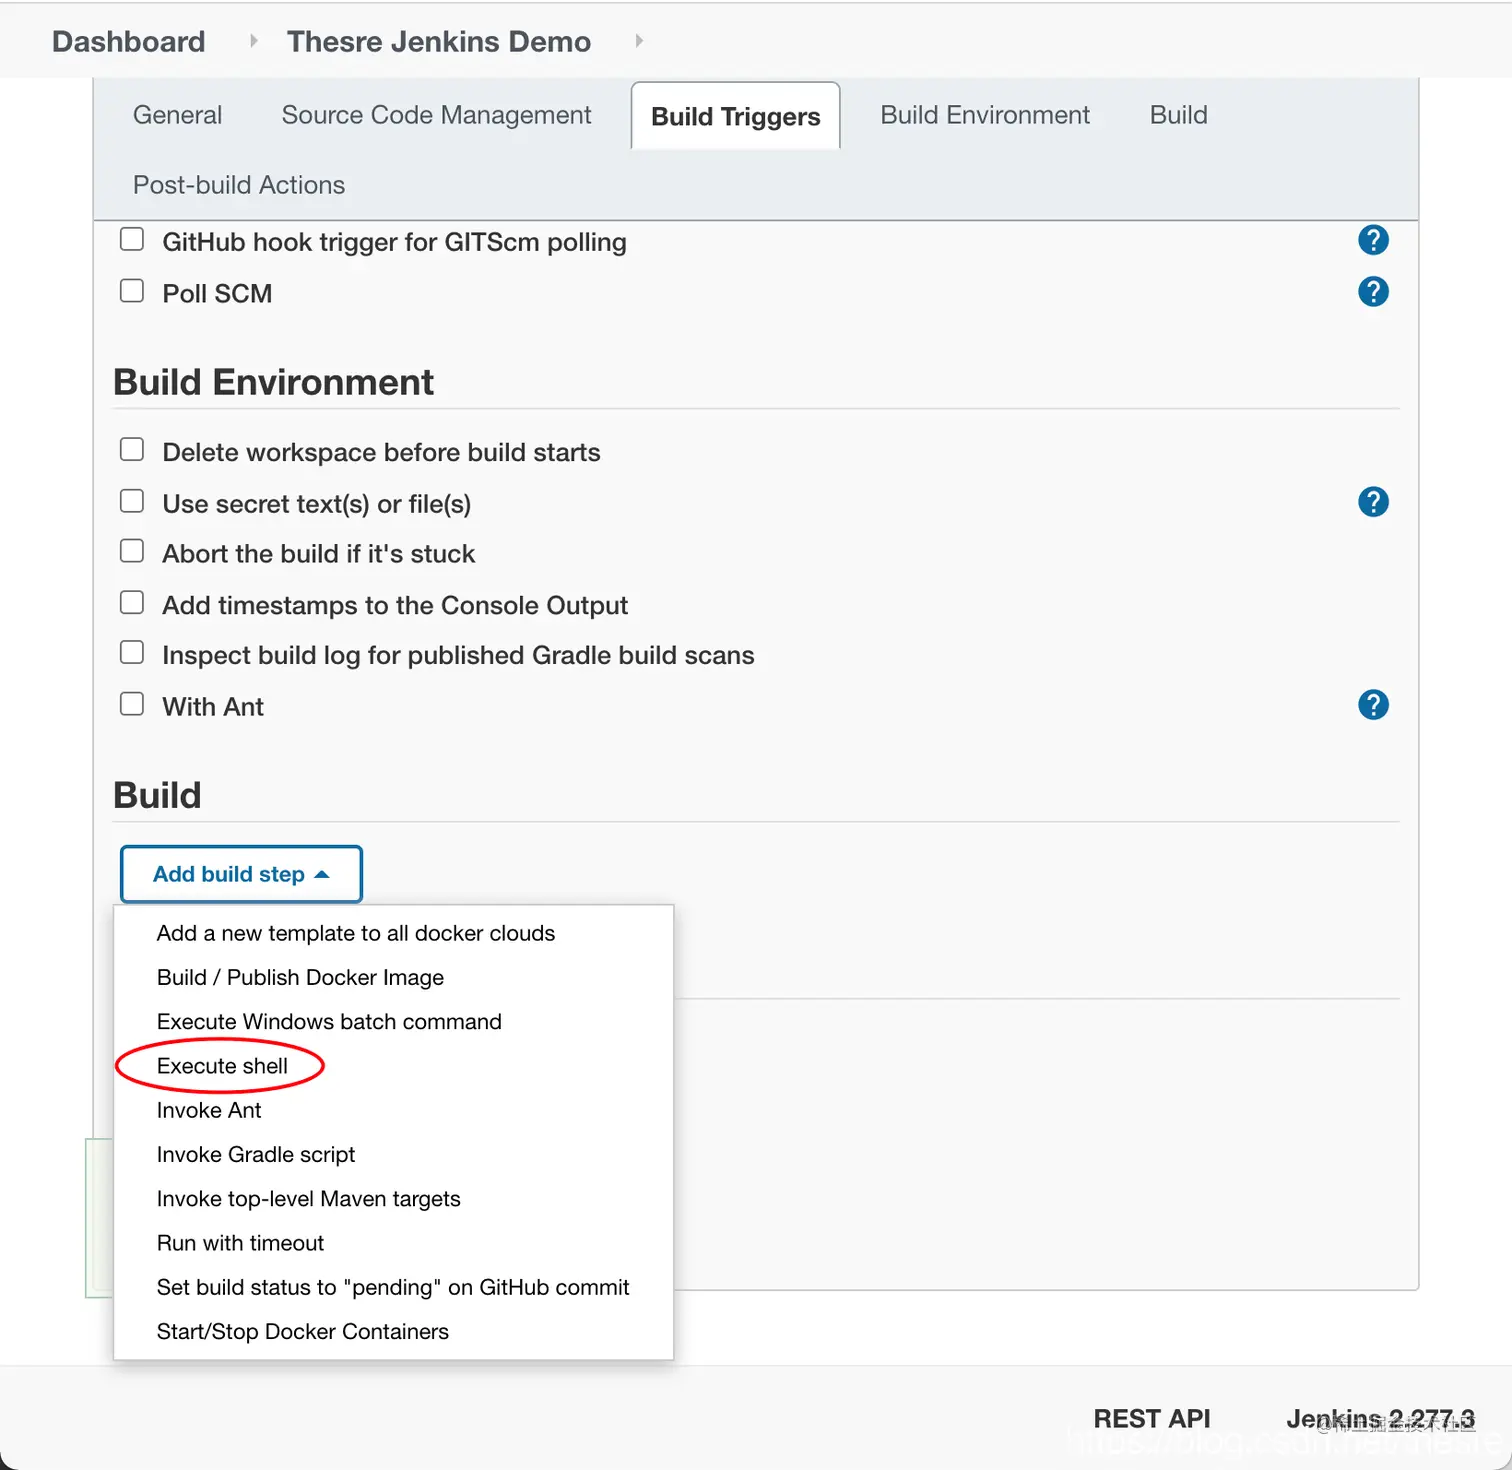
Task: Open help icon for Poll SCM
Action: point(1373,292)
